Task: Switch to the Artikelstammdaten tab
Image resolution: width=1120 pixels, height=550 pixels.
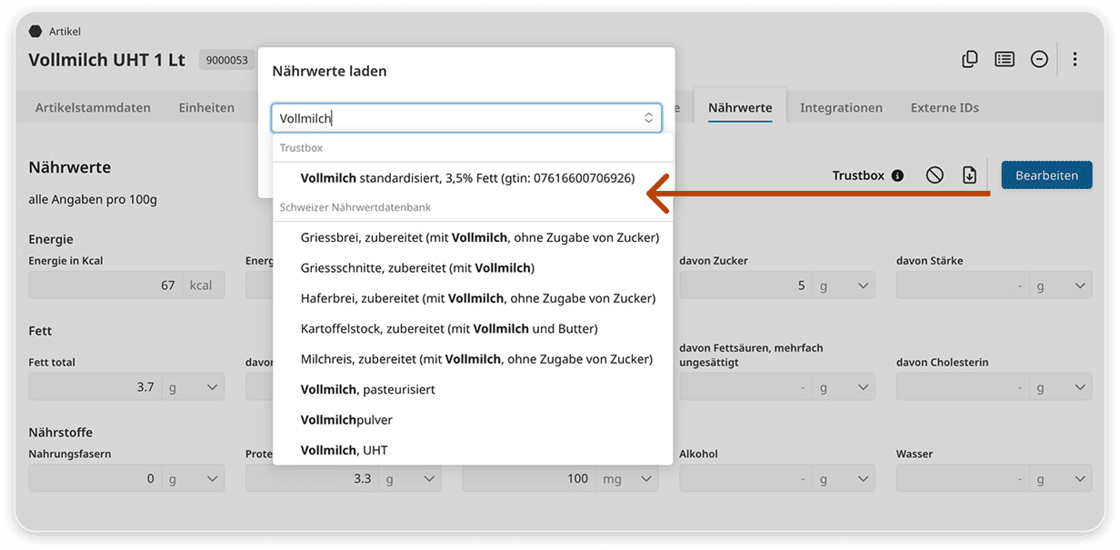Action: 93,108
